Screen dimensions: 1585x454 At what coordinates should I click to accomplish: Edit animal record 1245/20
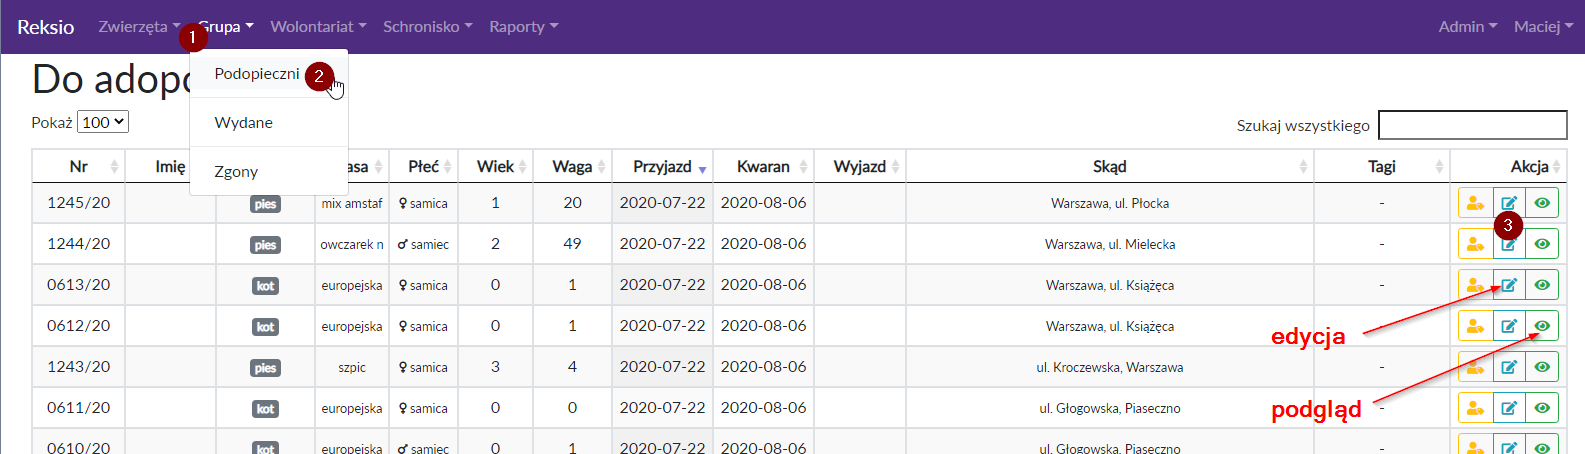tap(1509, 203)
